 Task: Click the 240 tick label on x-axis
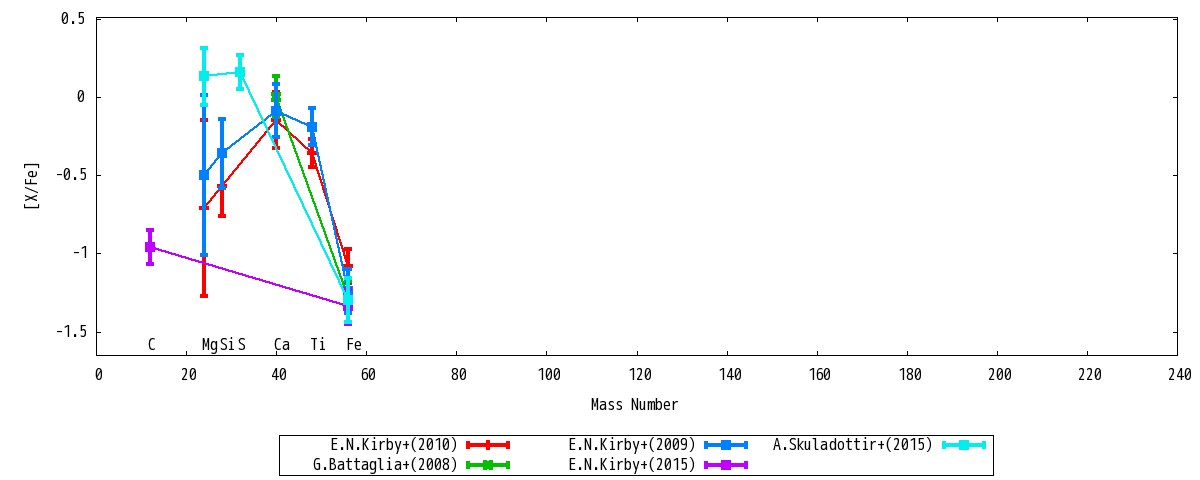pos(1179,375)
